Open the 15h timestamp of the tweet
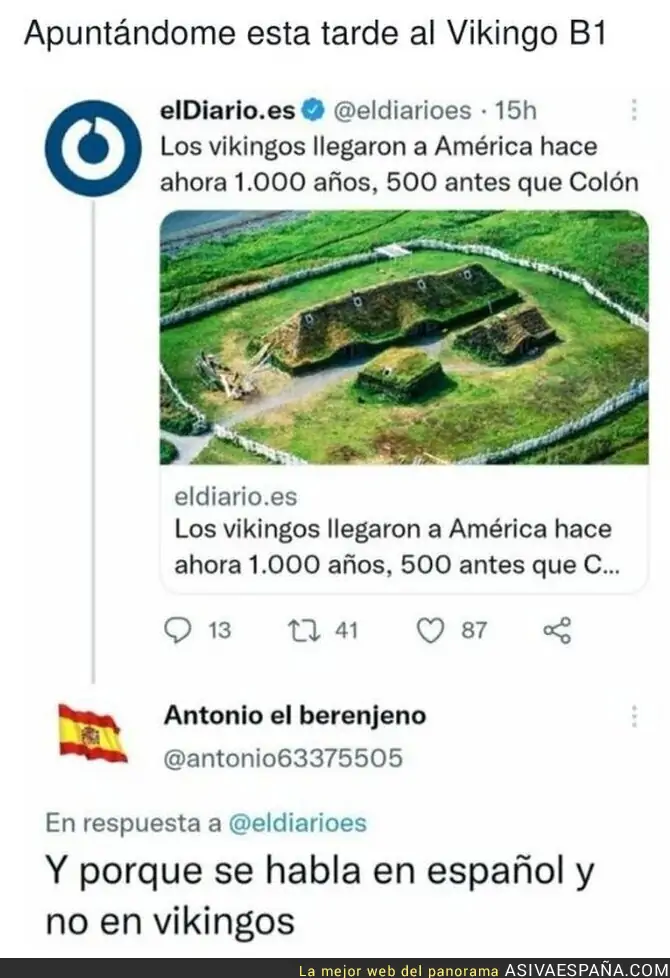This screenshot has height=978, width=670. click(515, 110)
